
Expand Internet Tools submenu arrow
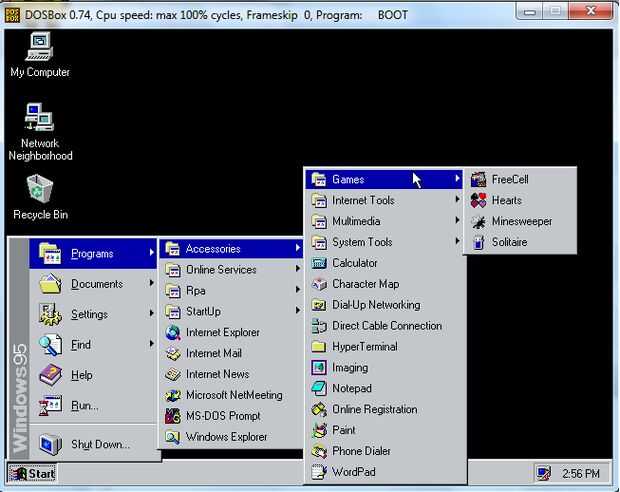click(457, 200)
